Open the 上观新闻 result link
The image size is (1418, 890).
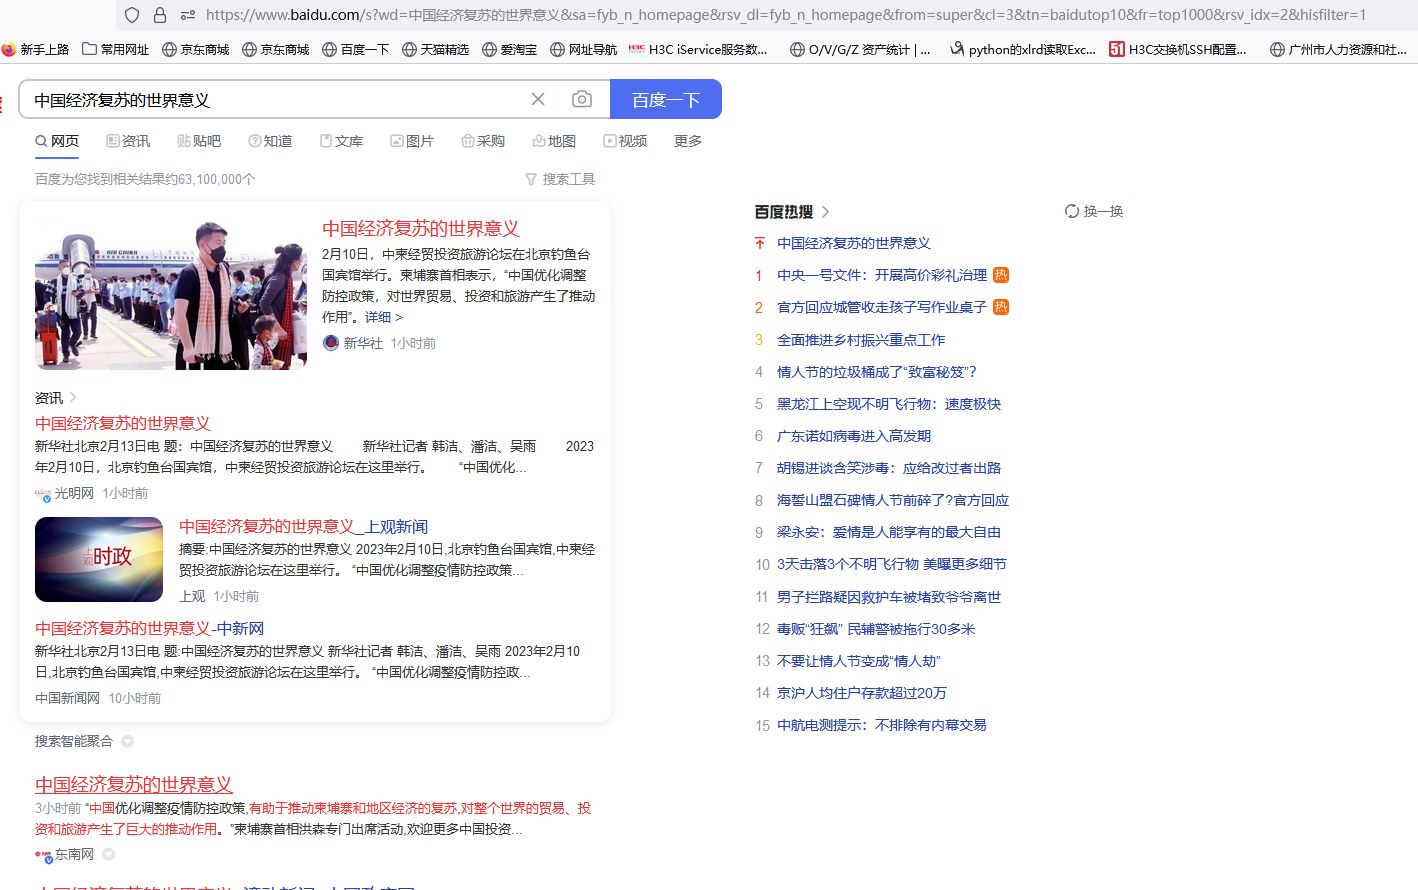pyautogui.click(x=303, y=527)
